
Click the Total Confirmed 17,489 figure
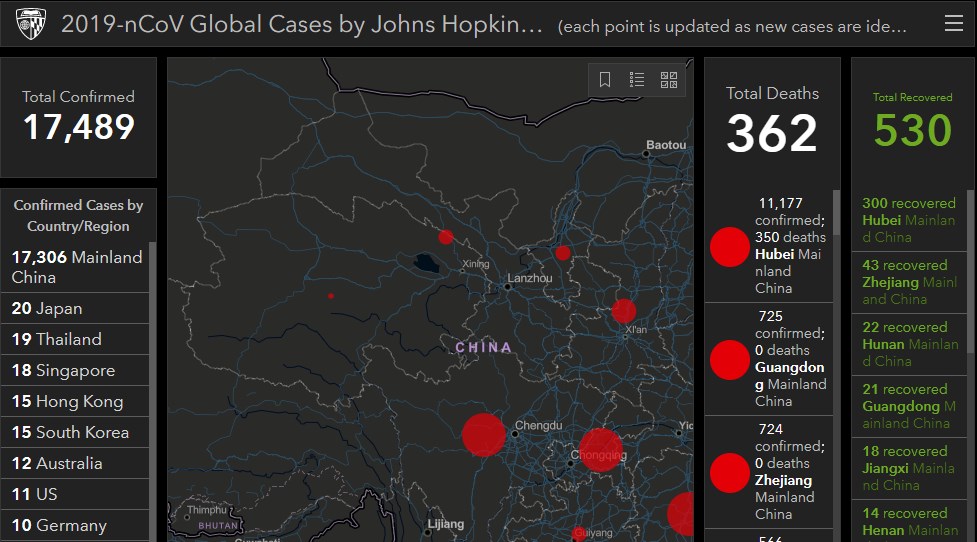(x=79, y=127)
